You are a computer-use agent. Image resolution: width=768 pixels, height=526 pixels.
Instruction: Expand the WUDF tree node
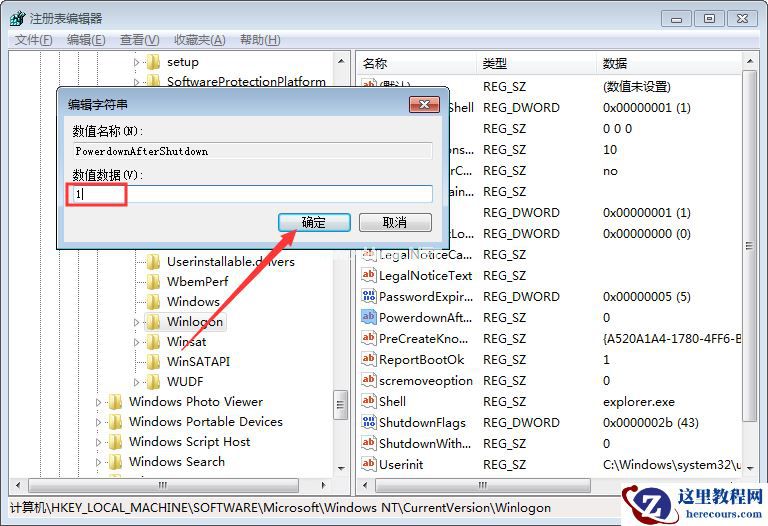(x=137, y=382)
